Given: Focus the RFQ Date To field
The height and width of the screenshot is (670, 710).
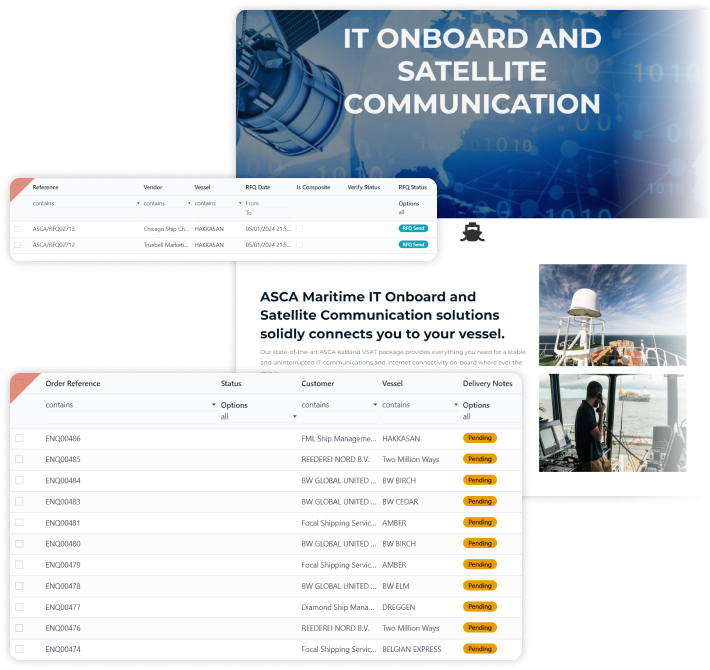Looking at the screenshot, I should click(x=269, y=212).
